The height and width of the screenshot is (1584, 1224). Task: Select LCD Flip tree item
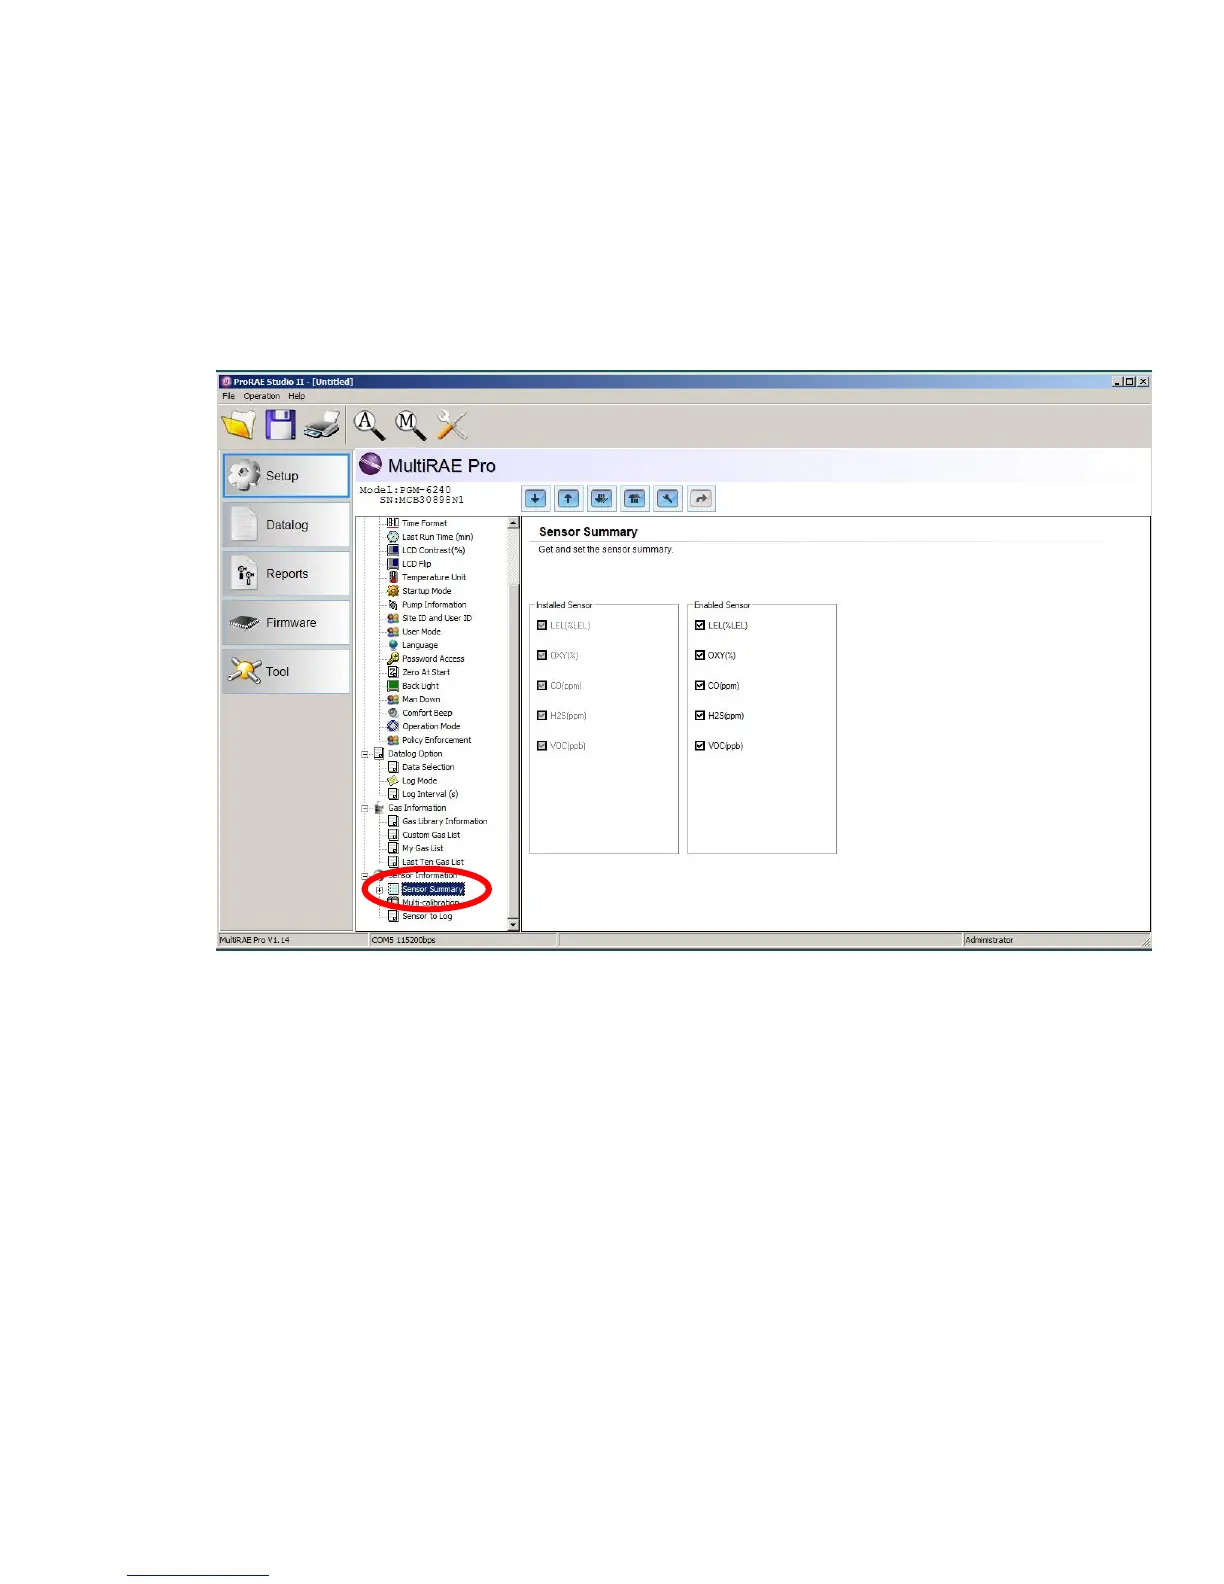coord(416,564)
